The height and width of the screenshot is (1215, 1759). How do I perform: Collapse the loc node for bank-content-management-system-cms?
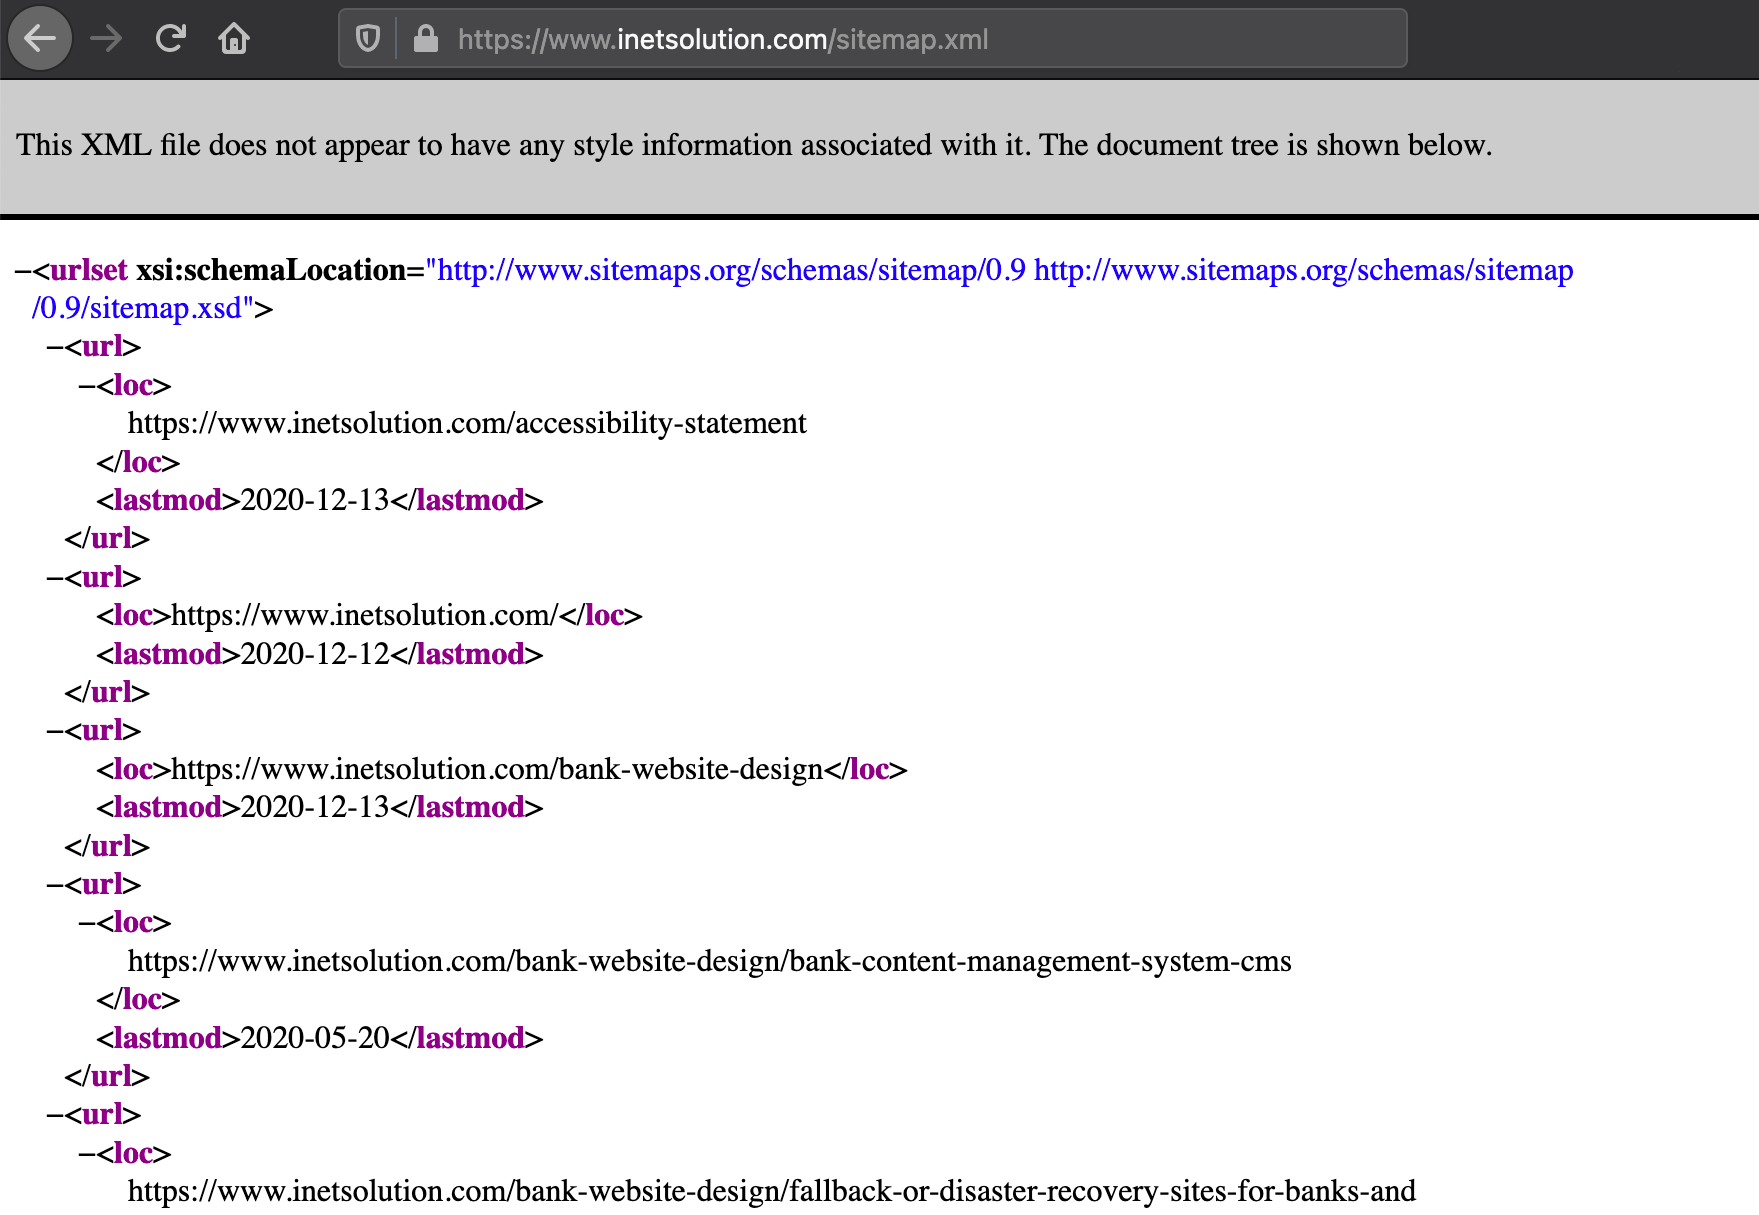pyautogui.click(x=87, y=923)
